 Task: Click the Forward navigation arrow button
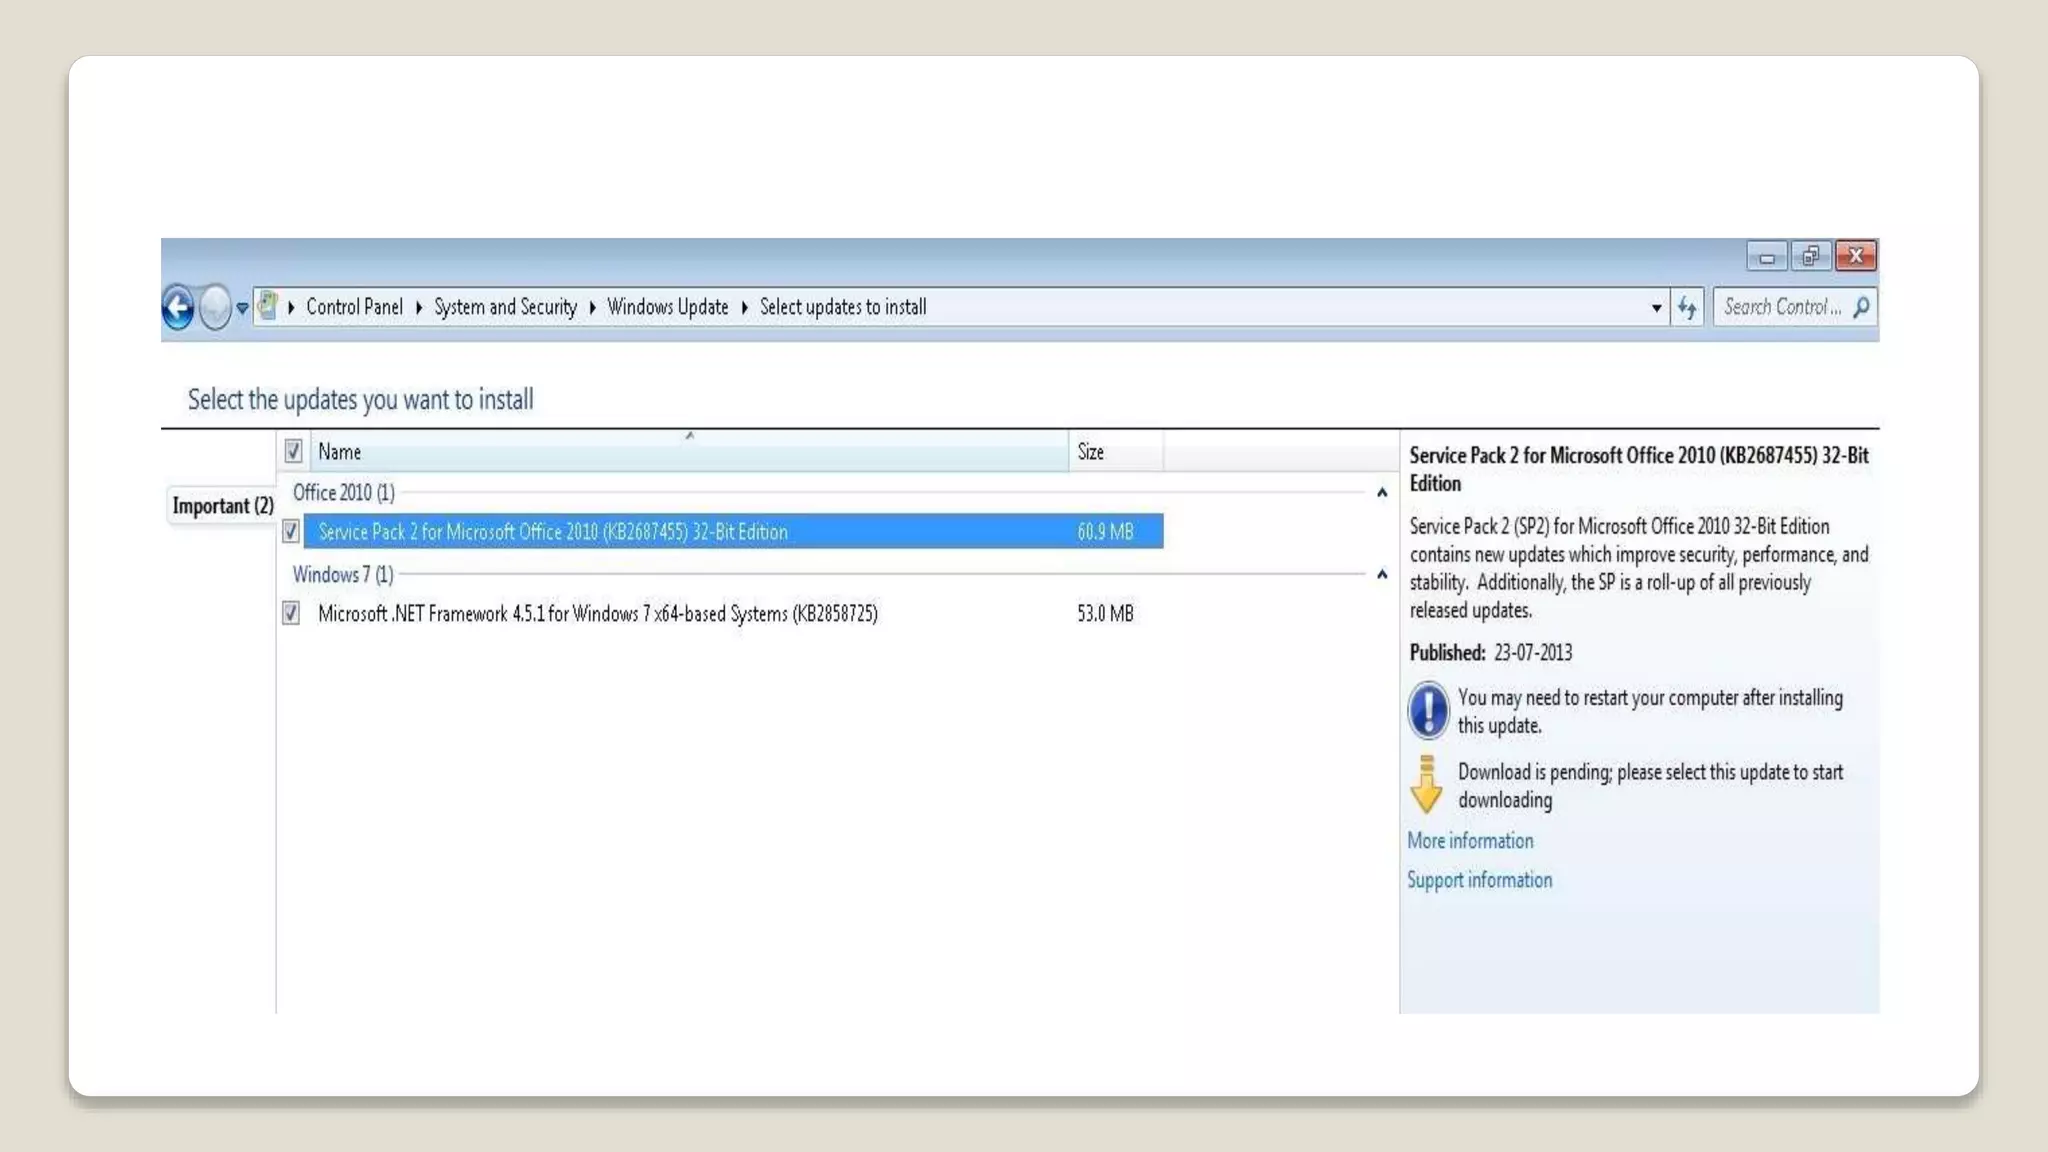214,307
